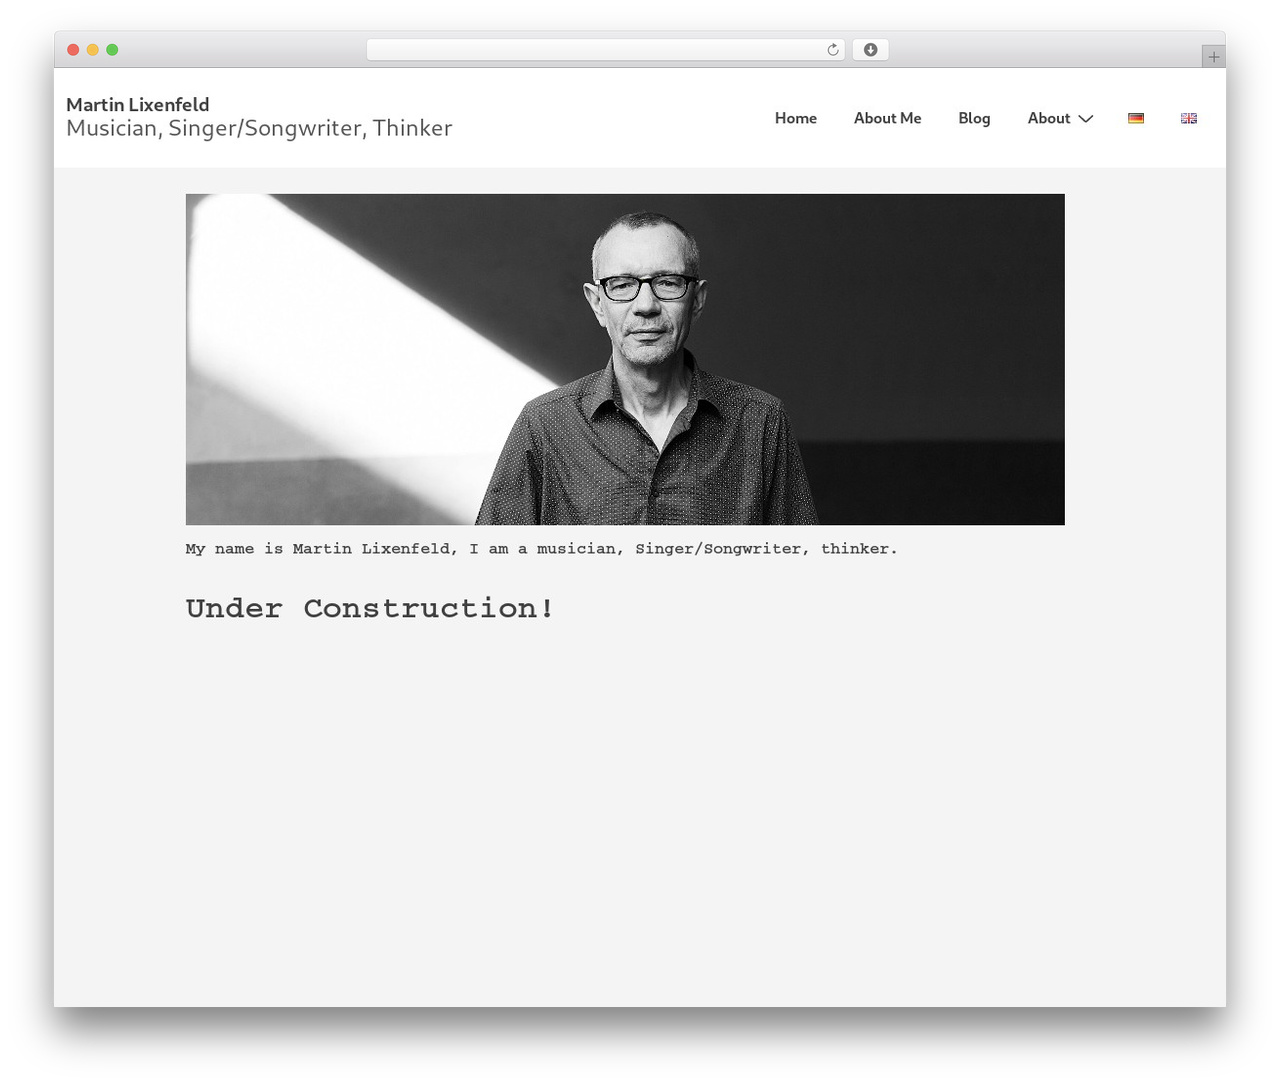The height and width of the screenshot is (1084, 1280).
Task: Go to the About Me page
Action: 887,118
